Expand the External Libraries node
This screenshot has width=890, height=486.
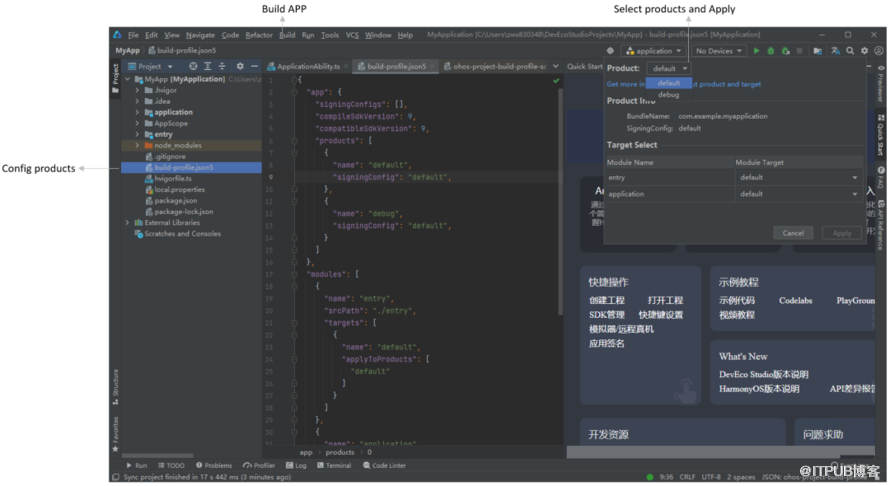[x=127, y=223]
